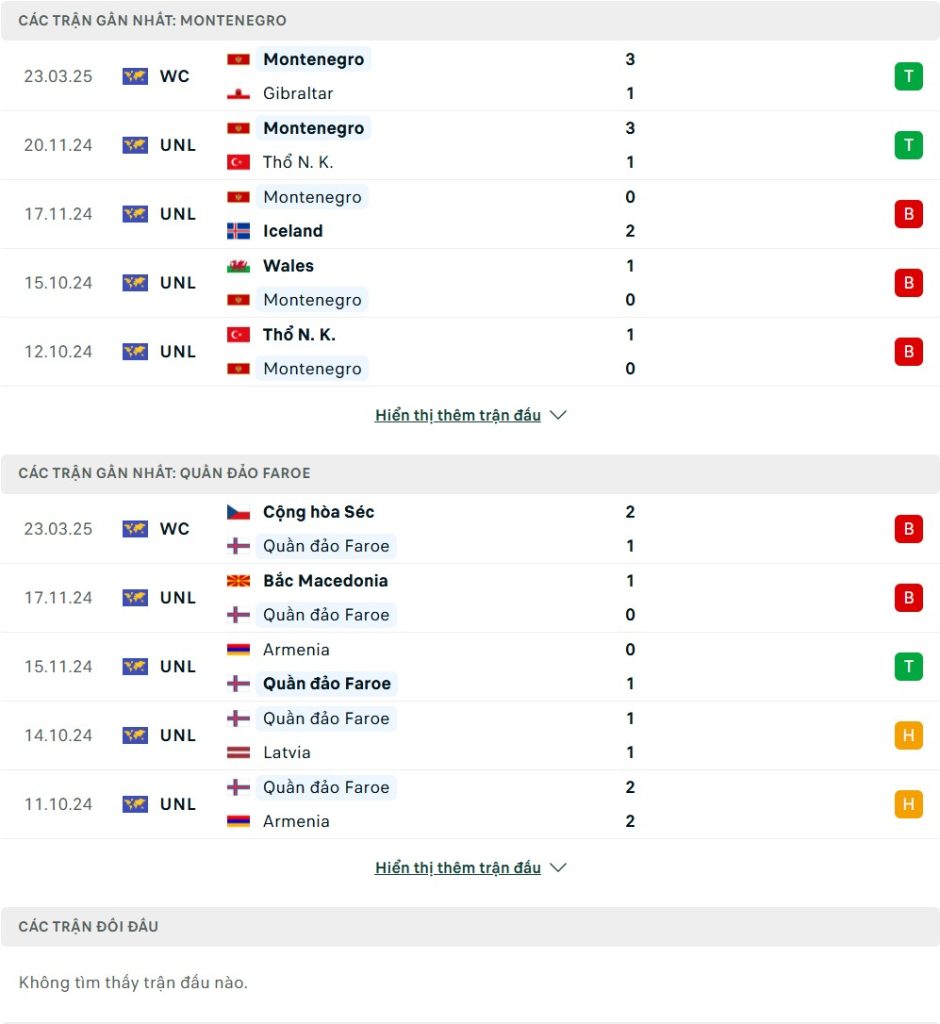
Task: Open 'Hiển thị thêm trận đấu' under Quần đảo Faroe
Action: pos(457,868)
